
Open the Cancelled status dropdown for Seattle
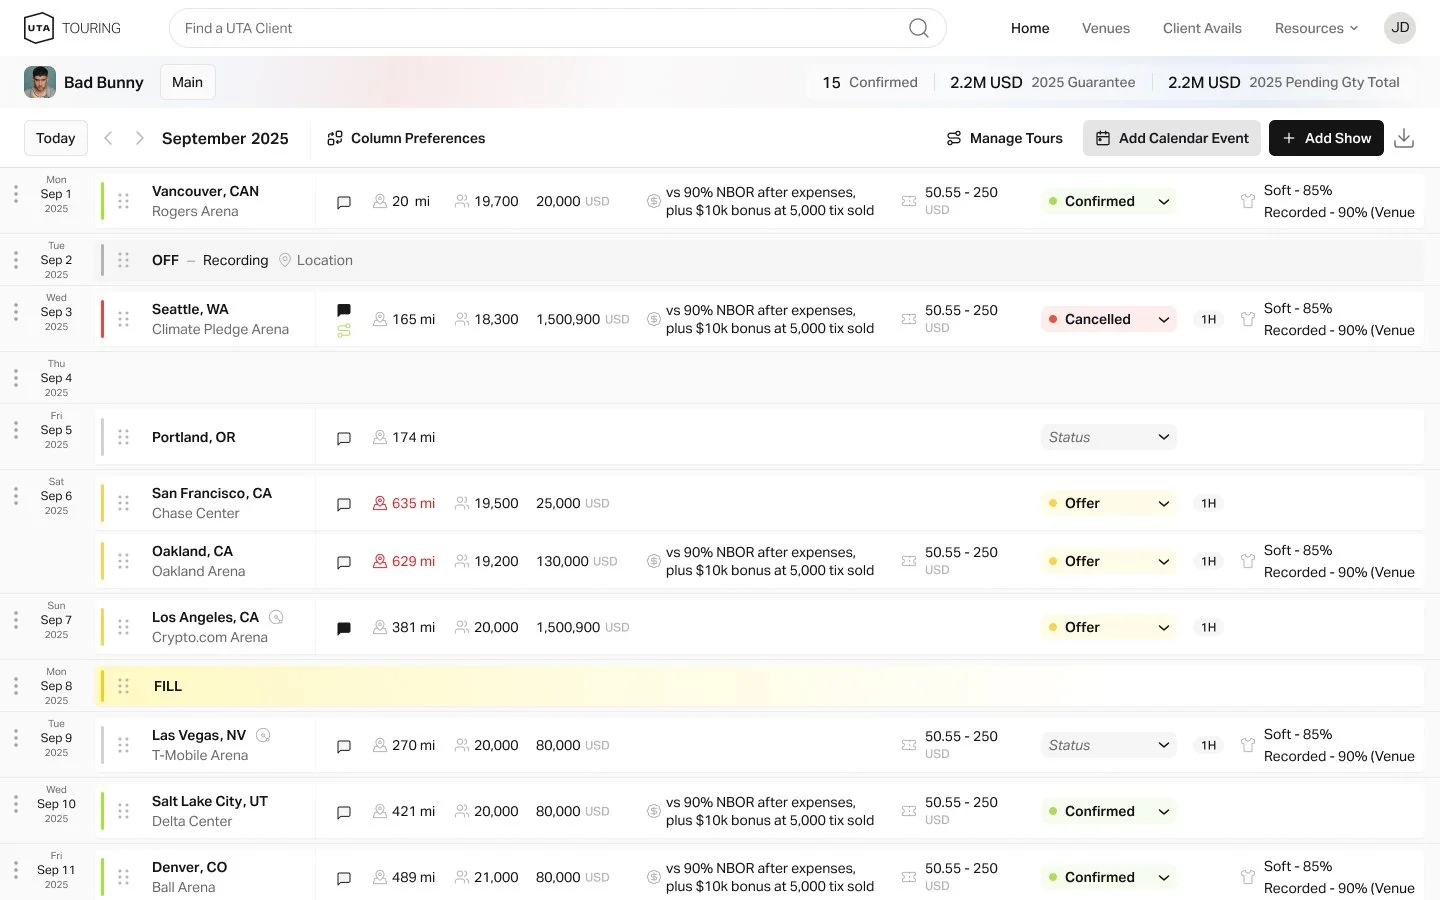coord(1109,319)
